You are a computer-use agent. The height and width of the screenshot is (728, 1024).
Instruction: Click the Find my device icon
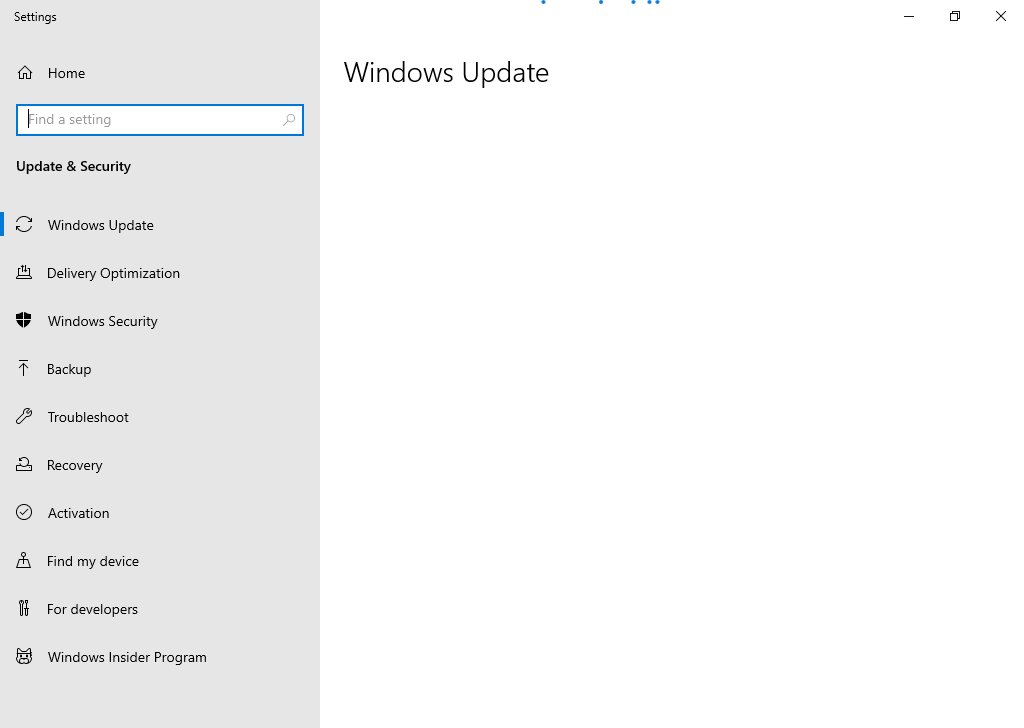24,560
